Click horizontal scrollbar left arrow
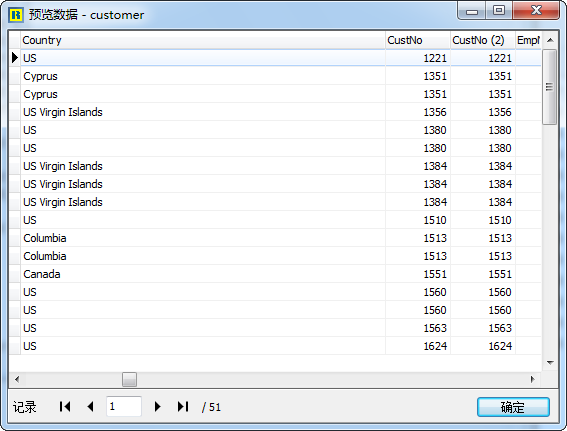Image resolution: width=567 pixels, height=431 pixels. (x=17, y=379)
